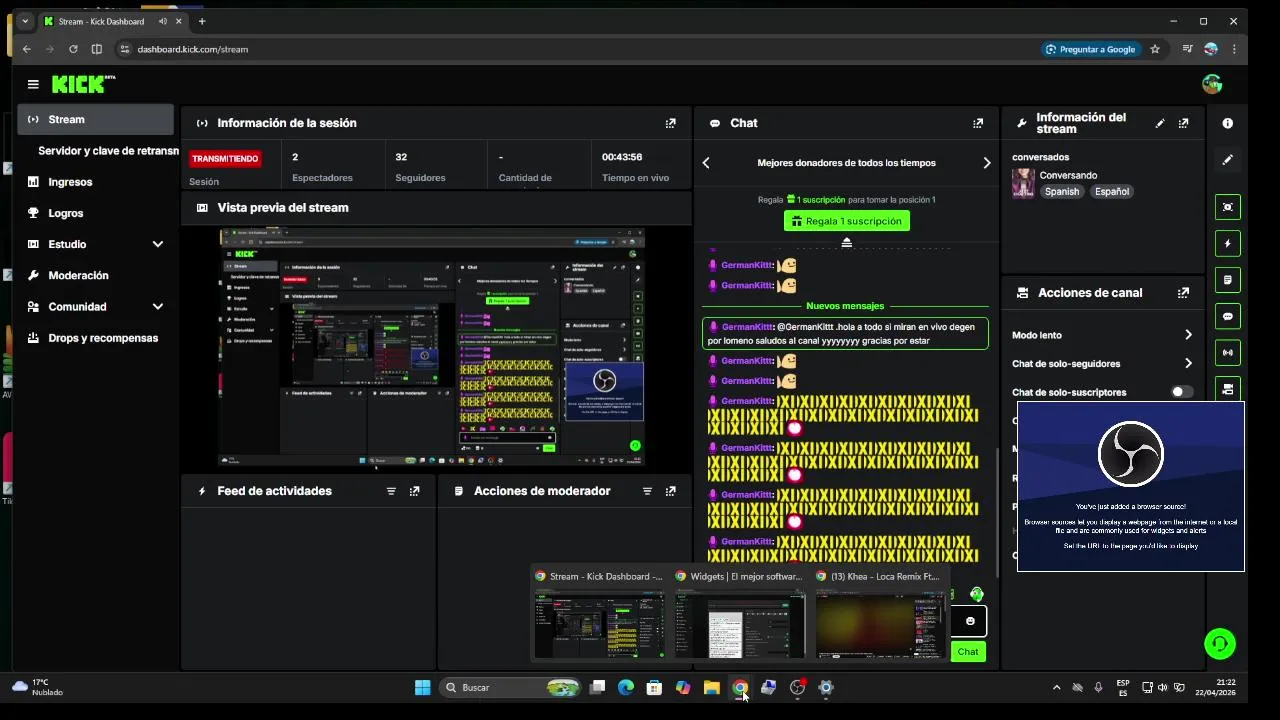
Task: Click the Nuevos mensajes divider label
Action: 845,306
